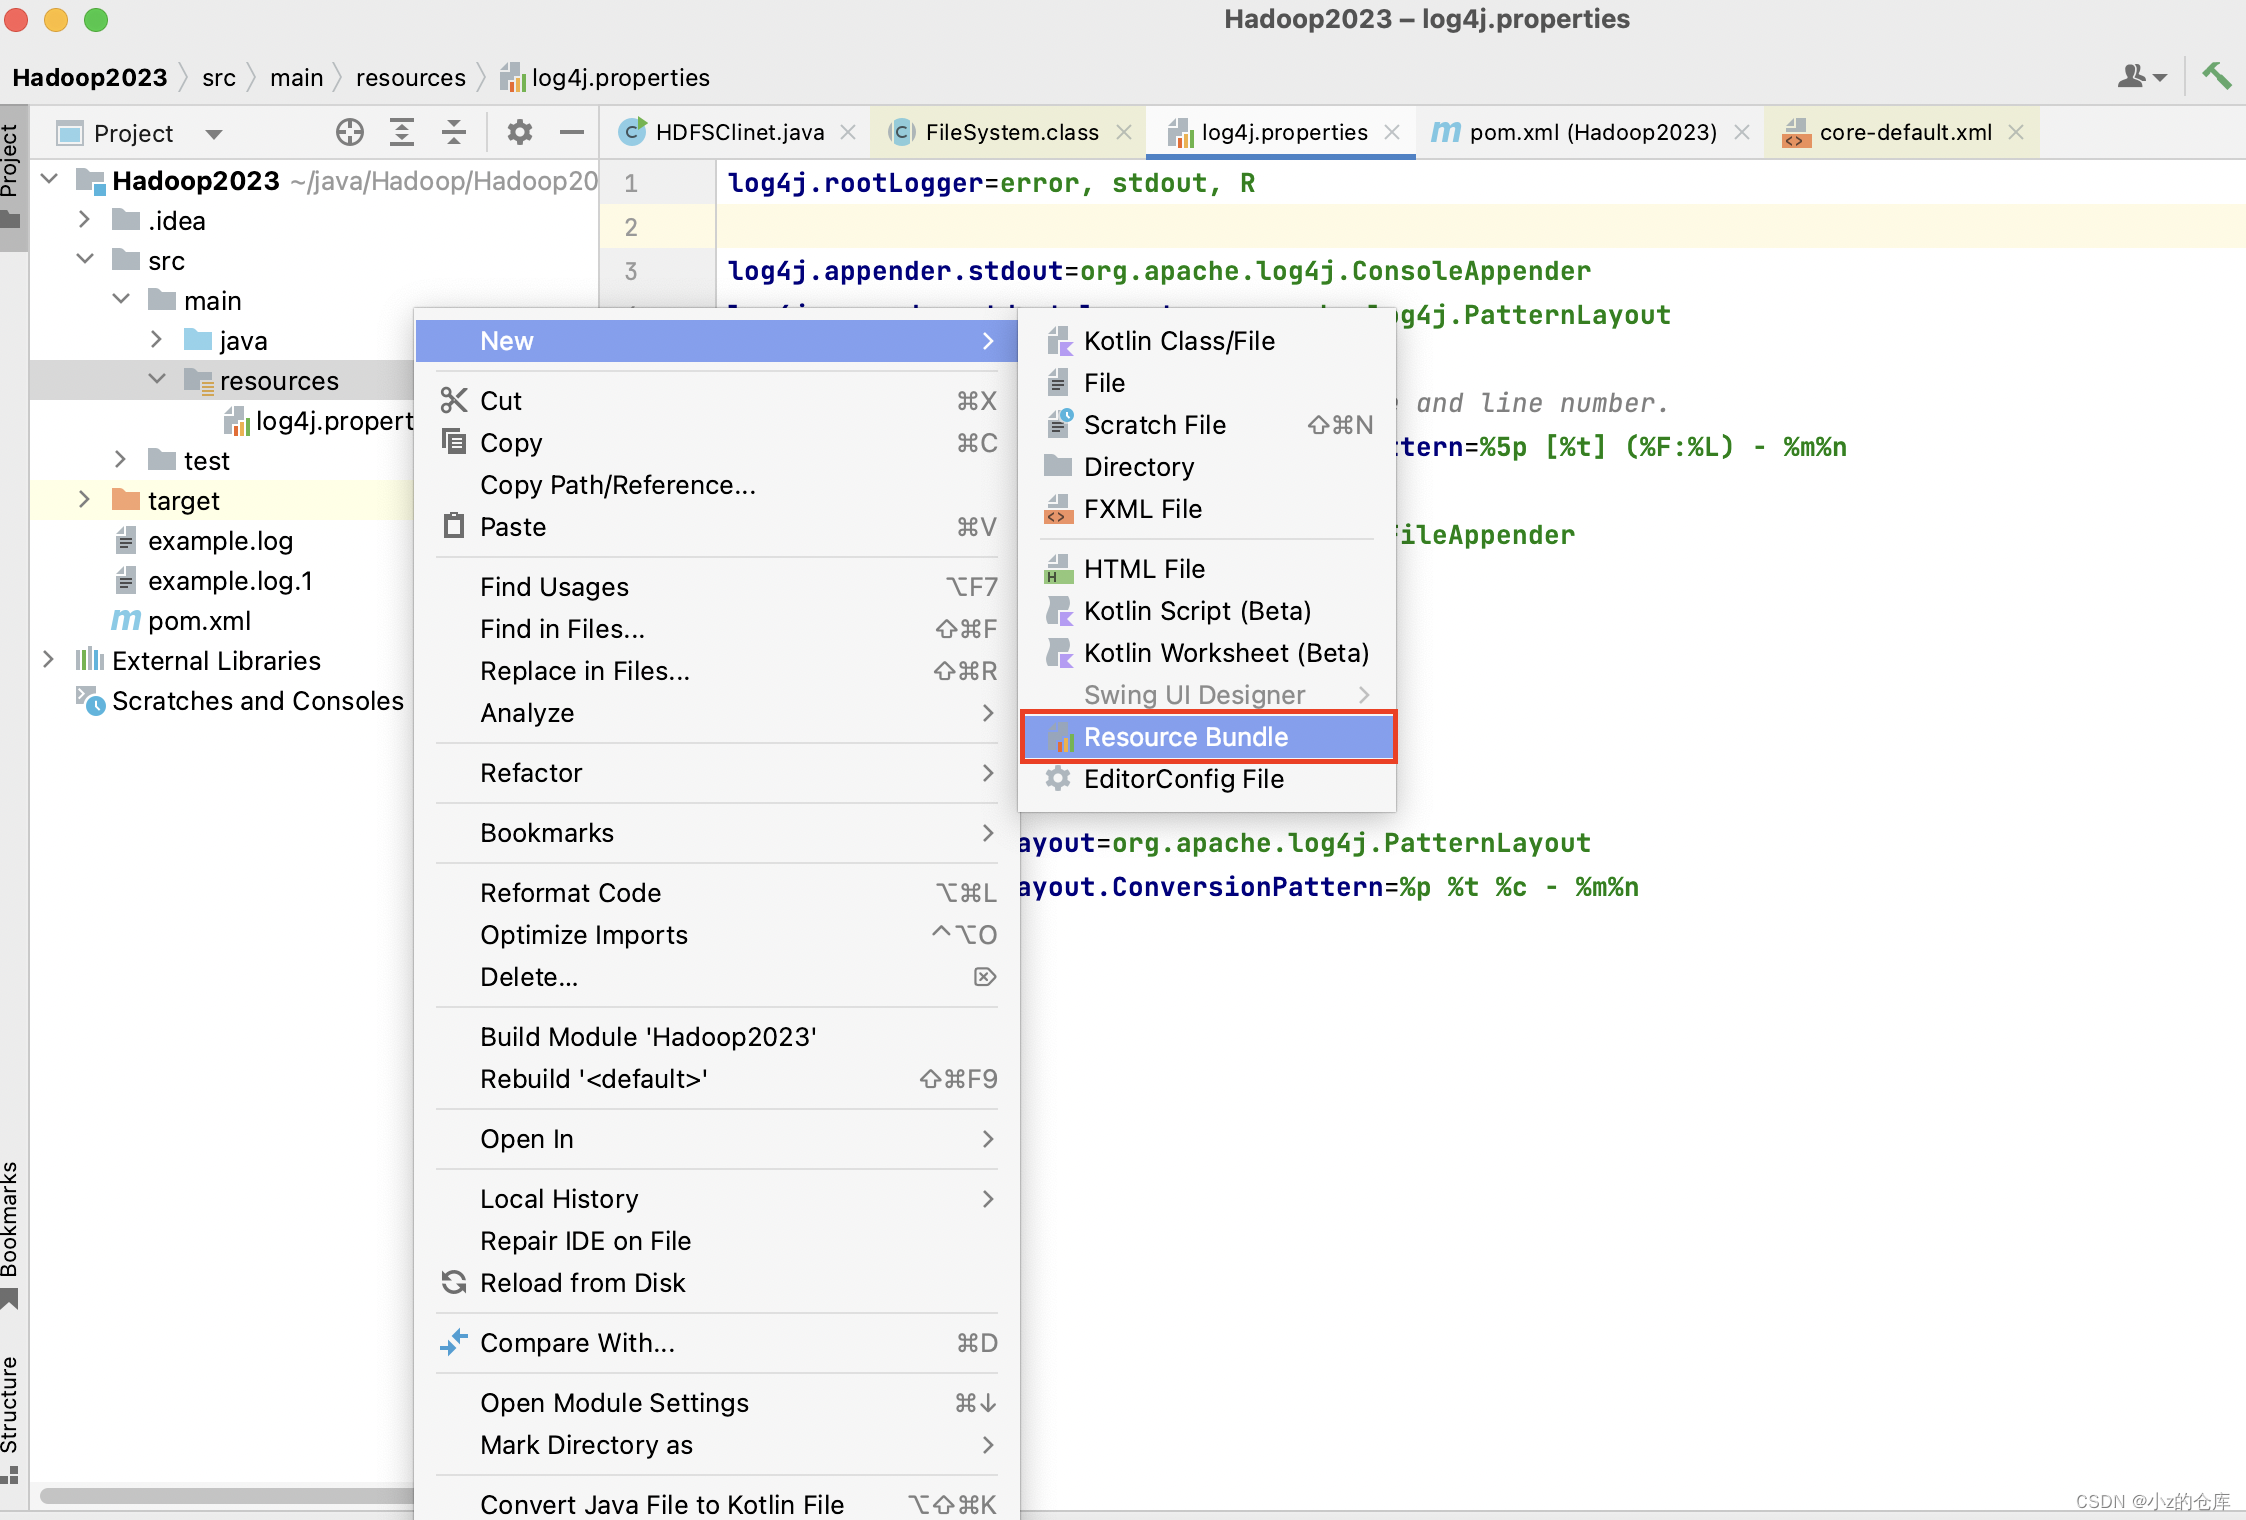Screen dimensions: 2246x1520
Task: Click the Select Opened File crosshair icon
Action: click(x=349, y=132)
